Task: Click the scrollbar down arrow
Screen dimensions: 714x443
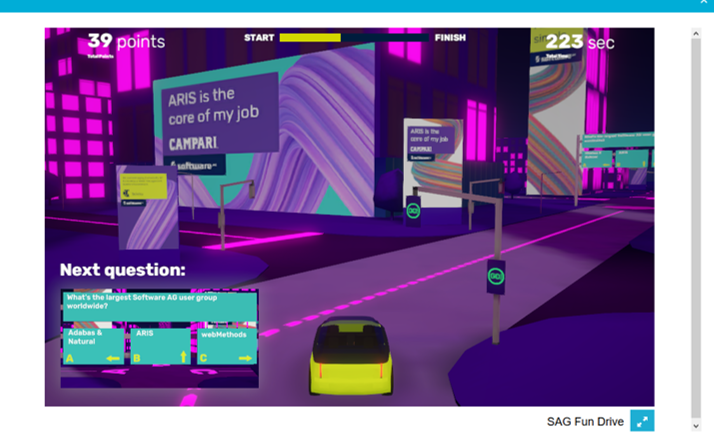Action: pos(695,426)
